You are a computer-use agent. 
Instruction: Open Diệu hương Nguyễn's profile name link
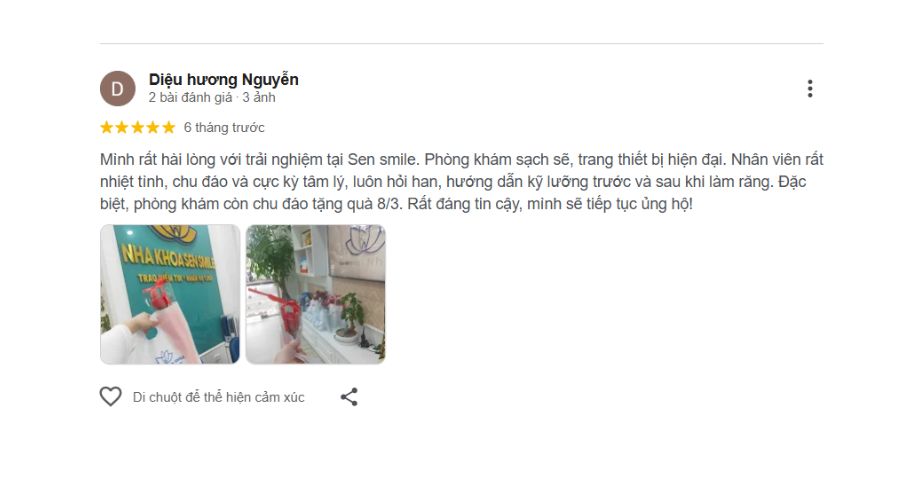click(x=223, y=79)
